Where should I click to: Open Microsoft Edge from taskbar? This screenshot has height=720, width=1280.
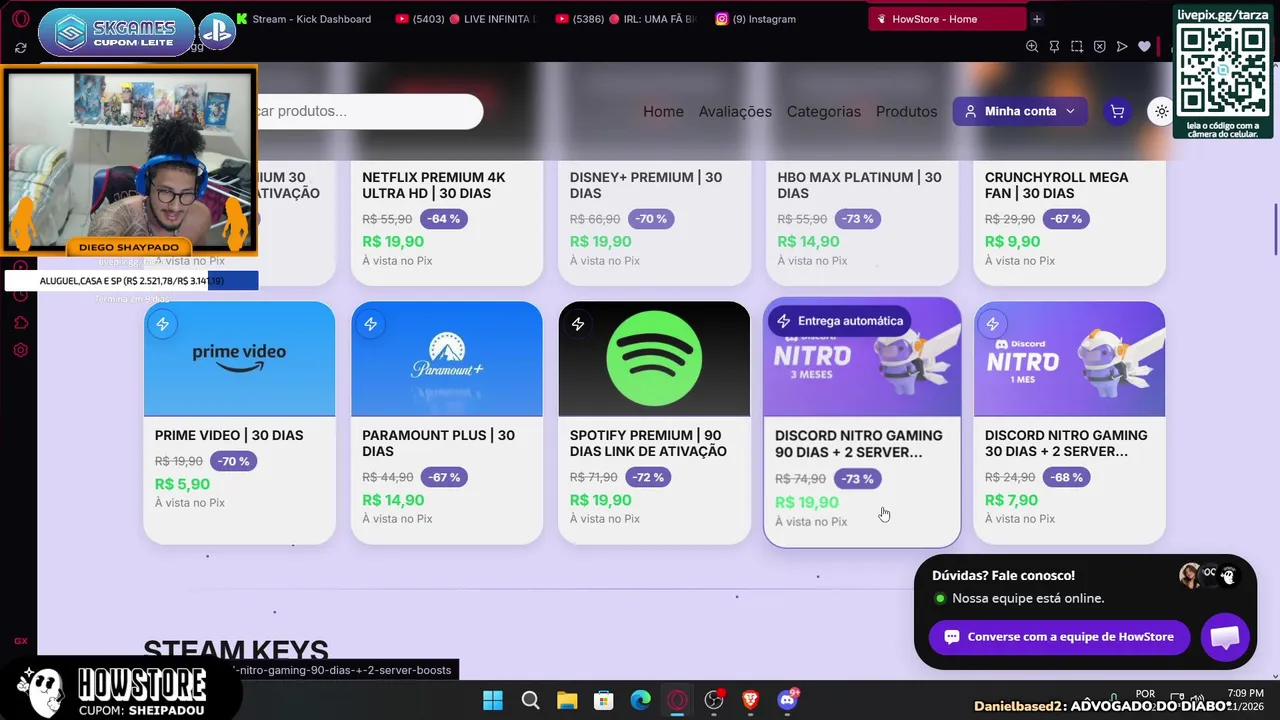[x=641, y=700]
